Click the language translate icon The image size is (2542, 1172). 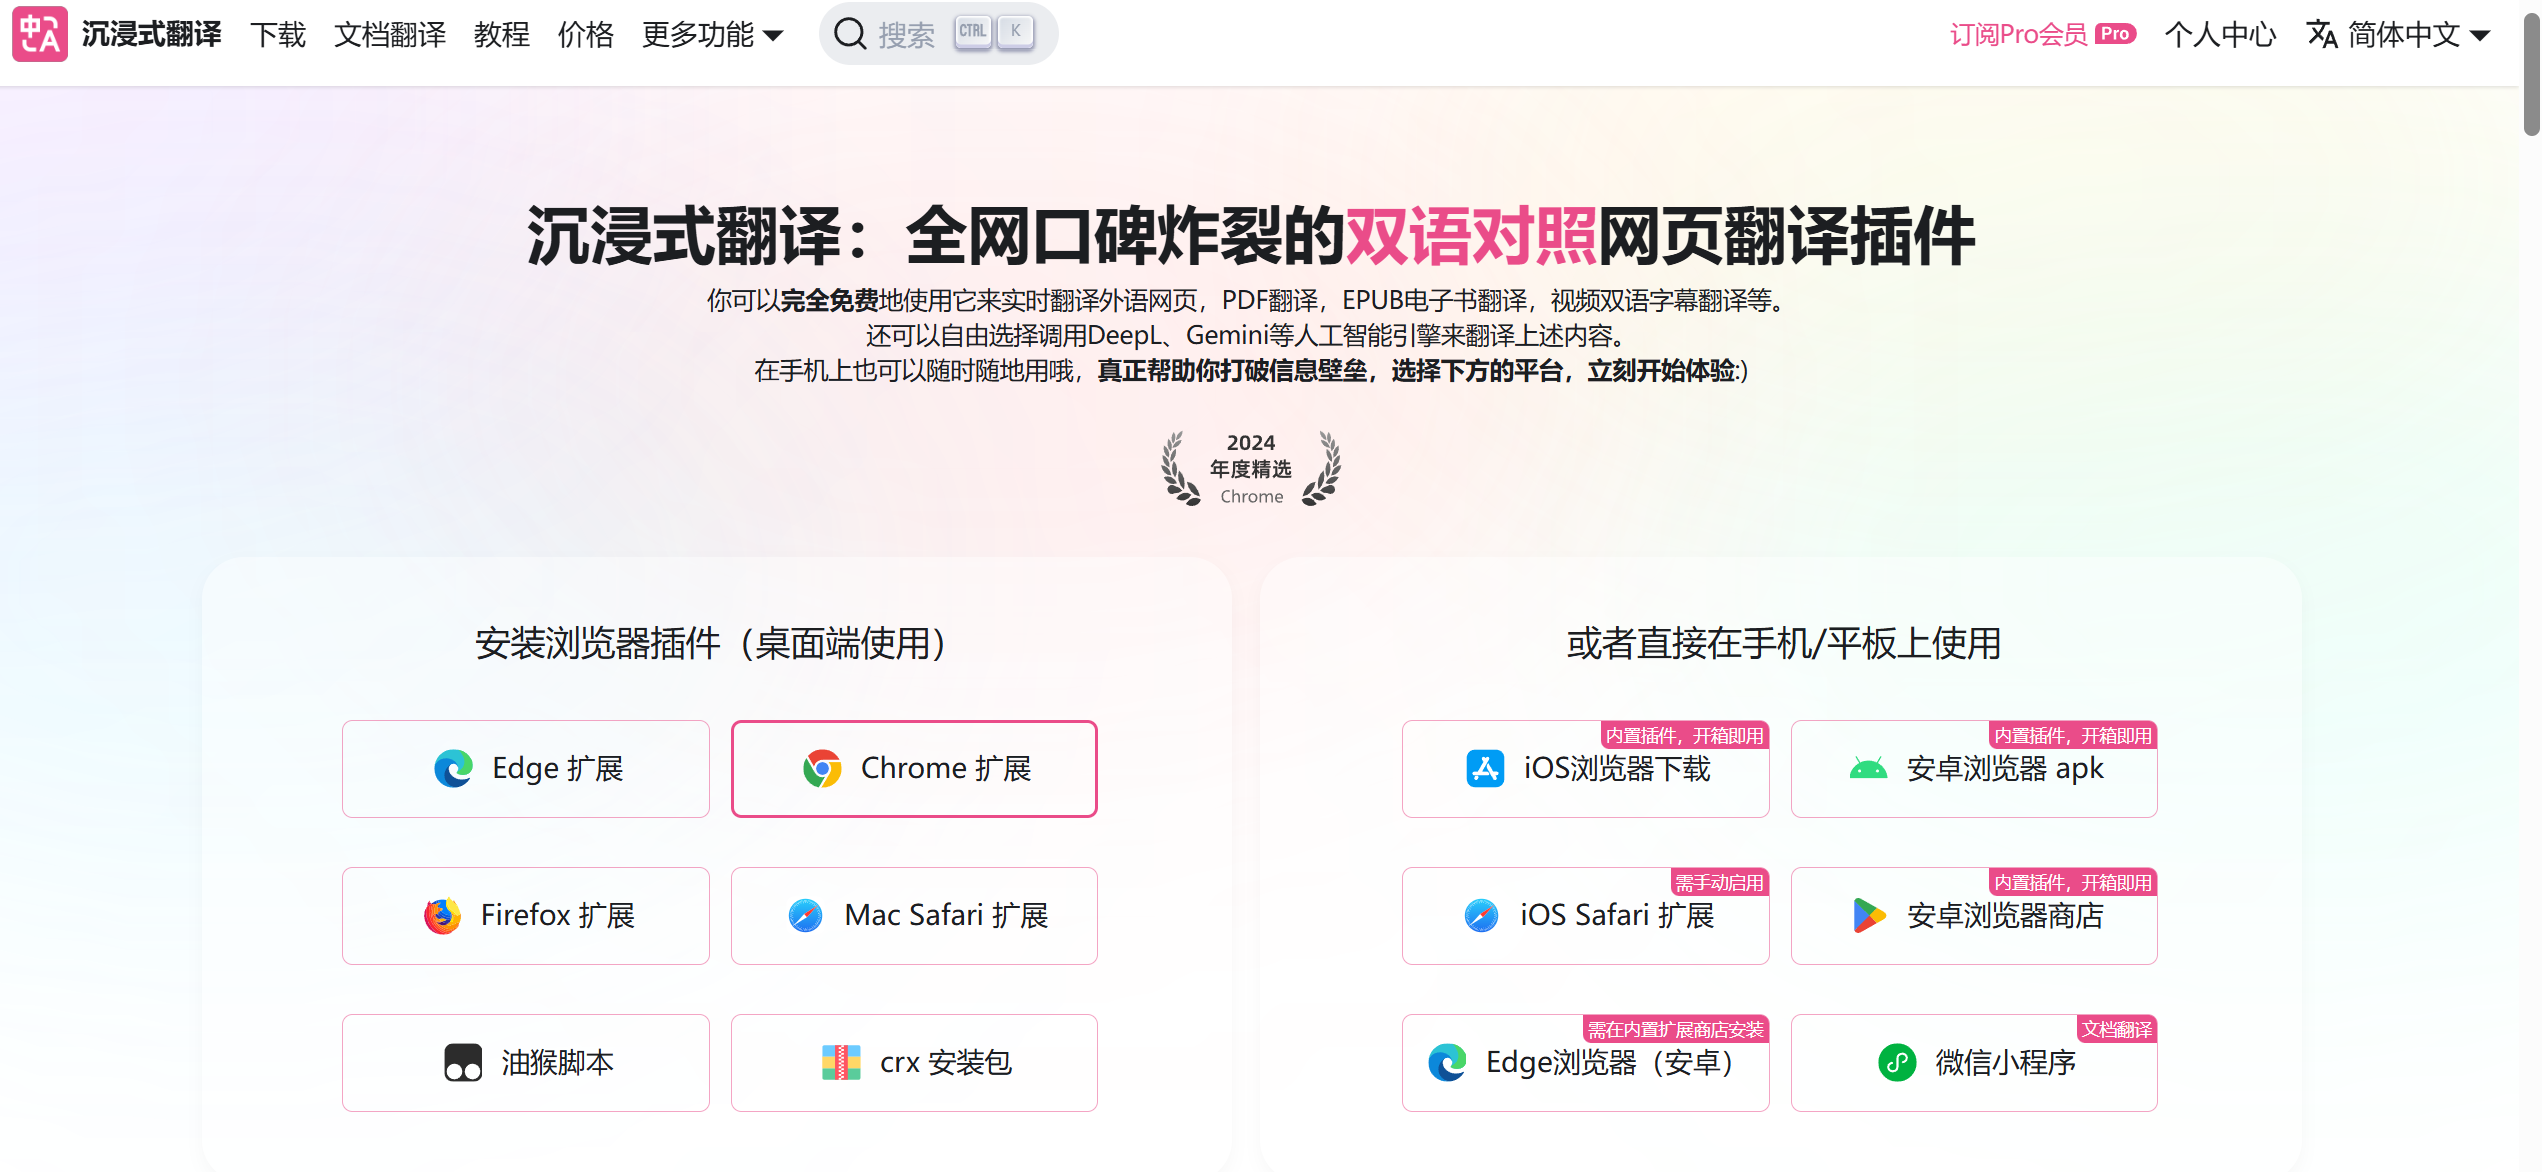tap(2322, 34)
